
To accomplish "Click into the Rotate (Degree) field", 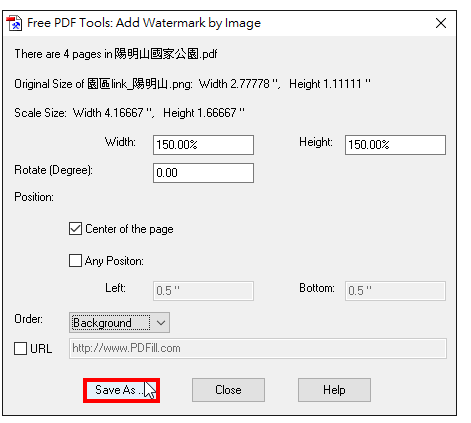I will [203, 173].
